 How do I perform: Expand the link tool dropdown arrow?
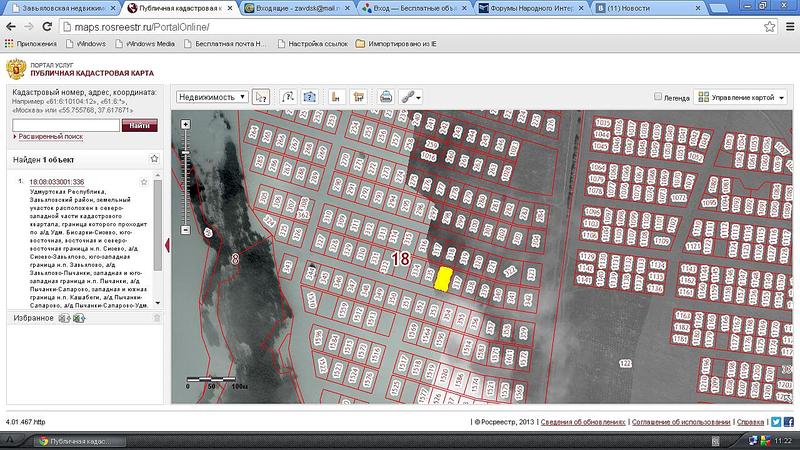[x=418, y=97]
